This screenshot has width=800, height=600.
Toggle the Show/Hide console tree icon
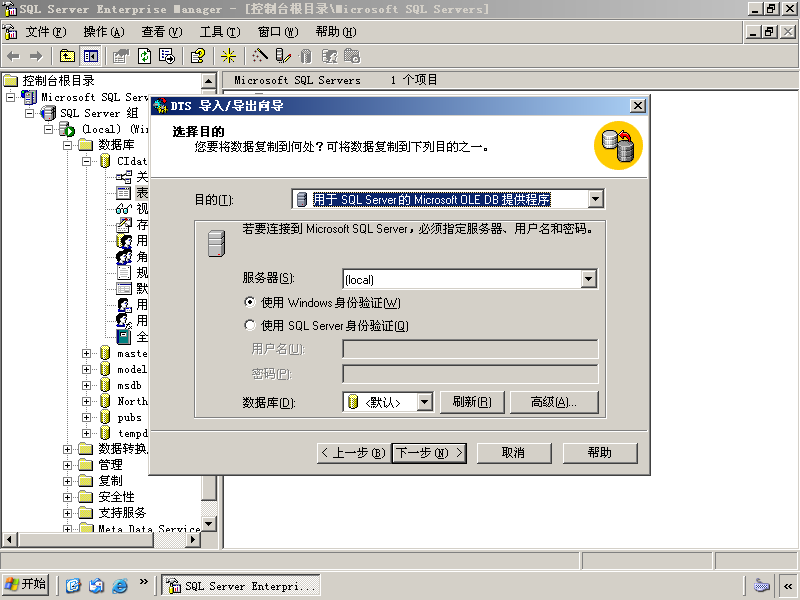(x=91, y=56)
